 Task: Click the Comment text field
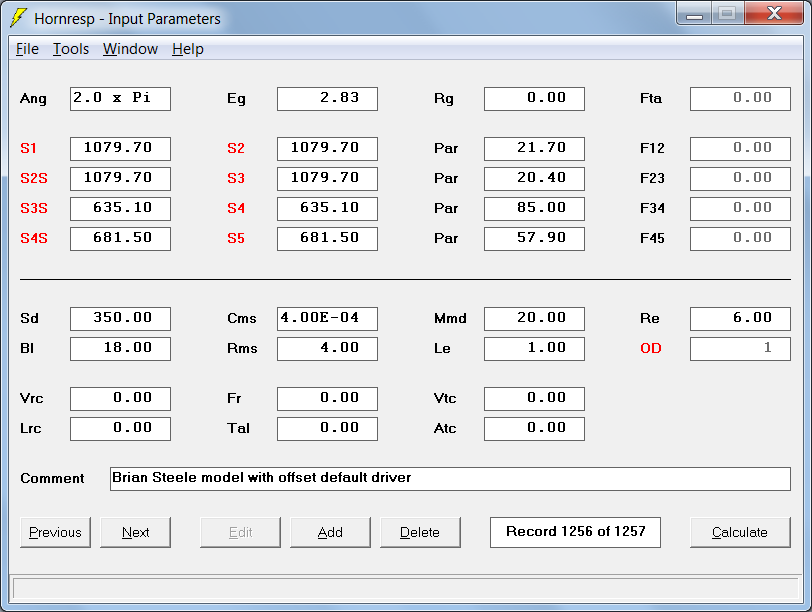451,478
